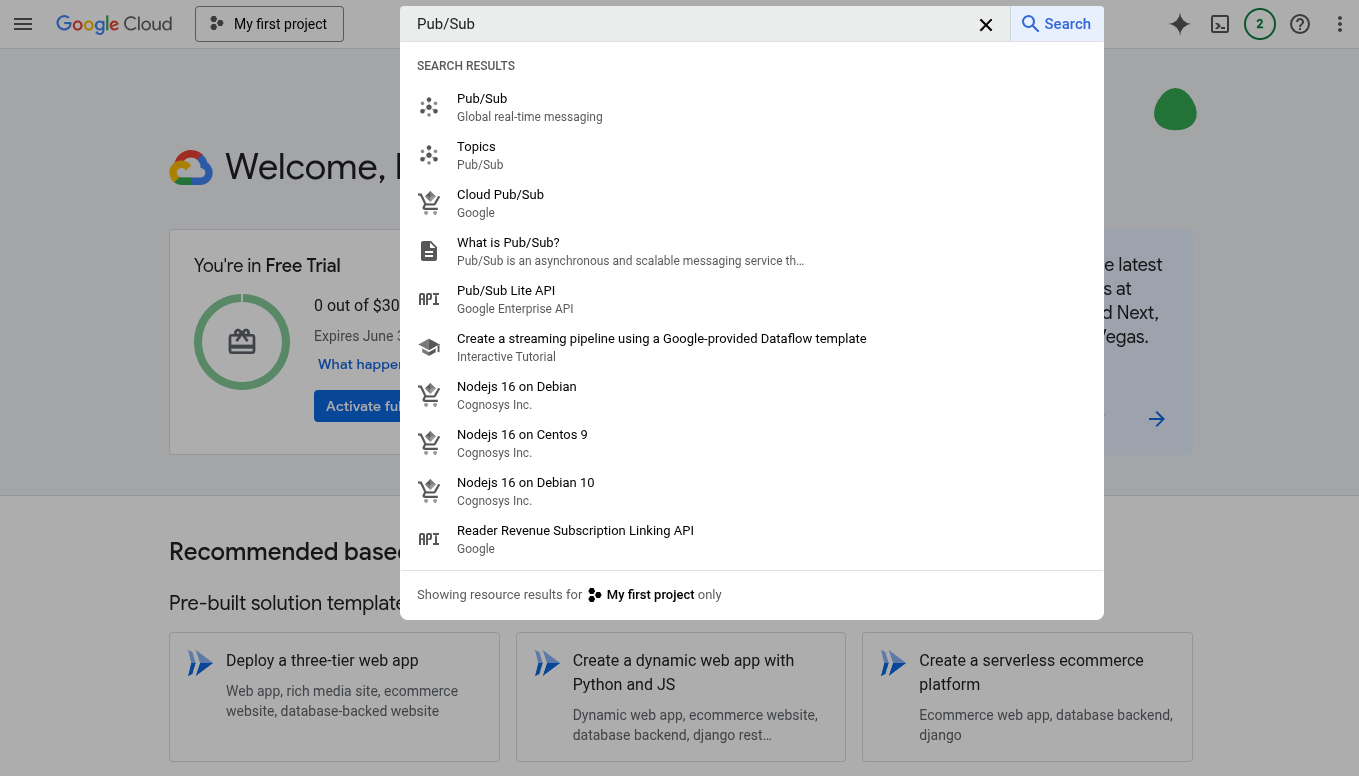The width and height of the screenshot is (1359, 776).
Task: Activate Cloud Shell terminal
Action: pos(1220,23)
